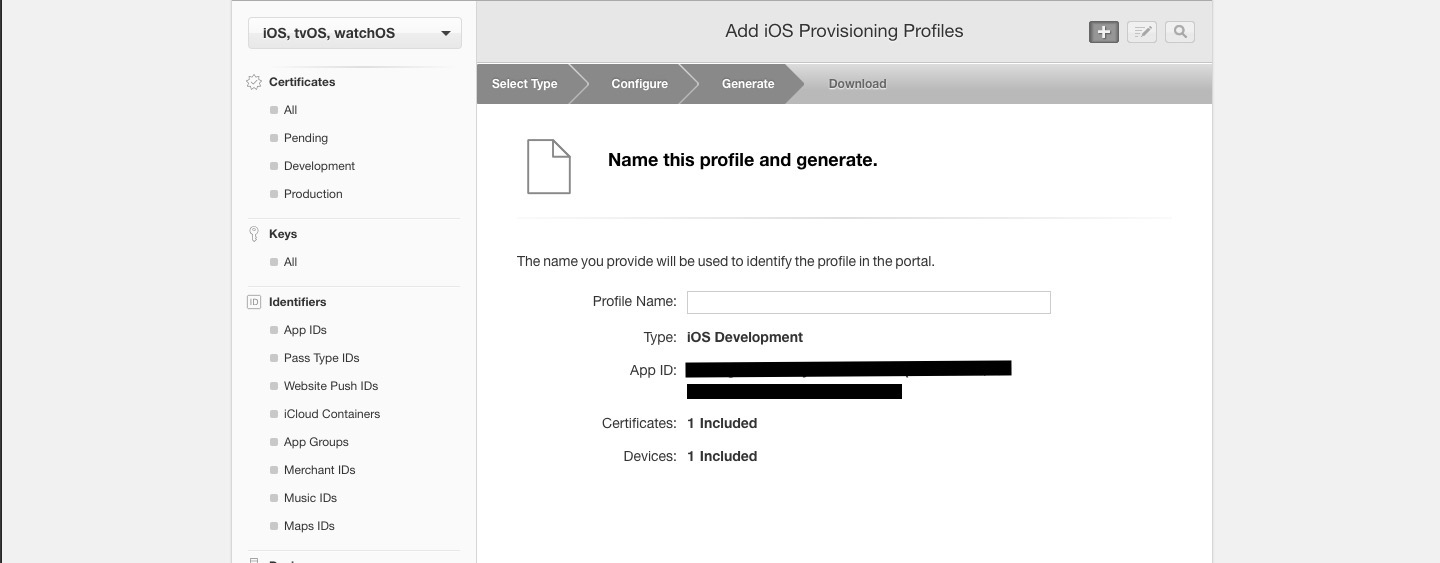Click the Add iOS Provisioning Profiles title

pos(844,31)
